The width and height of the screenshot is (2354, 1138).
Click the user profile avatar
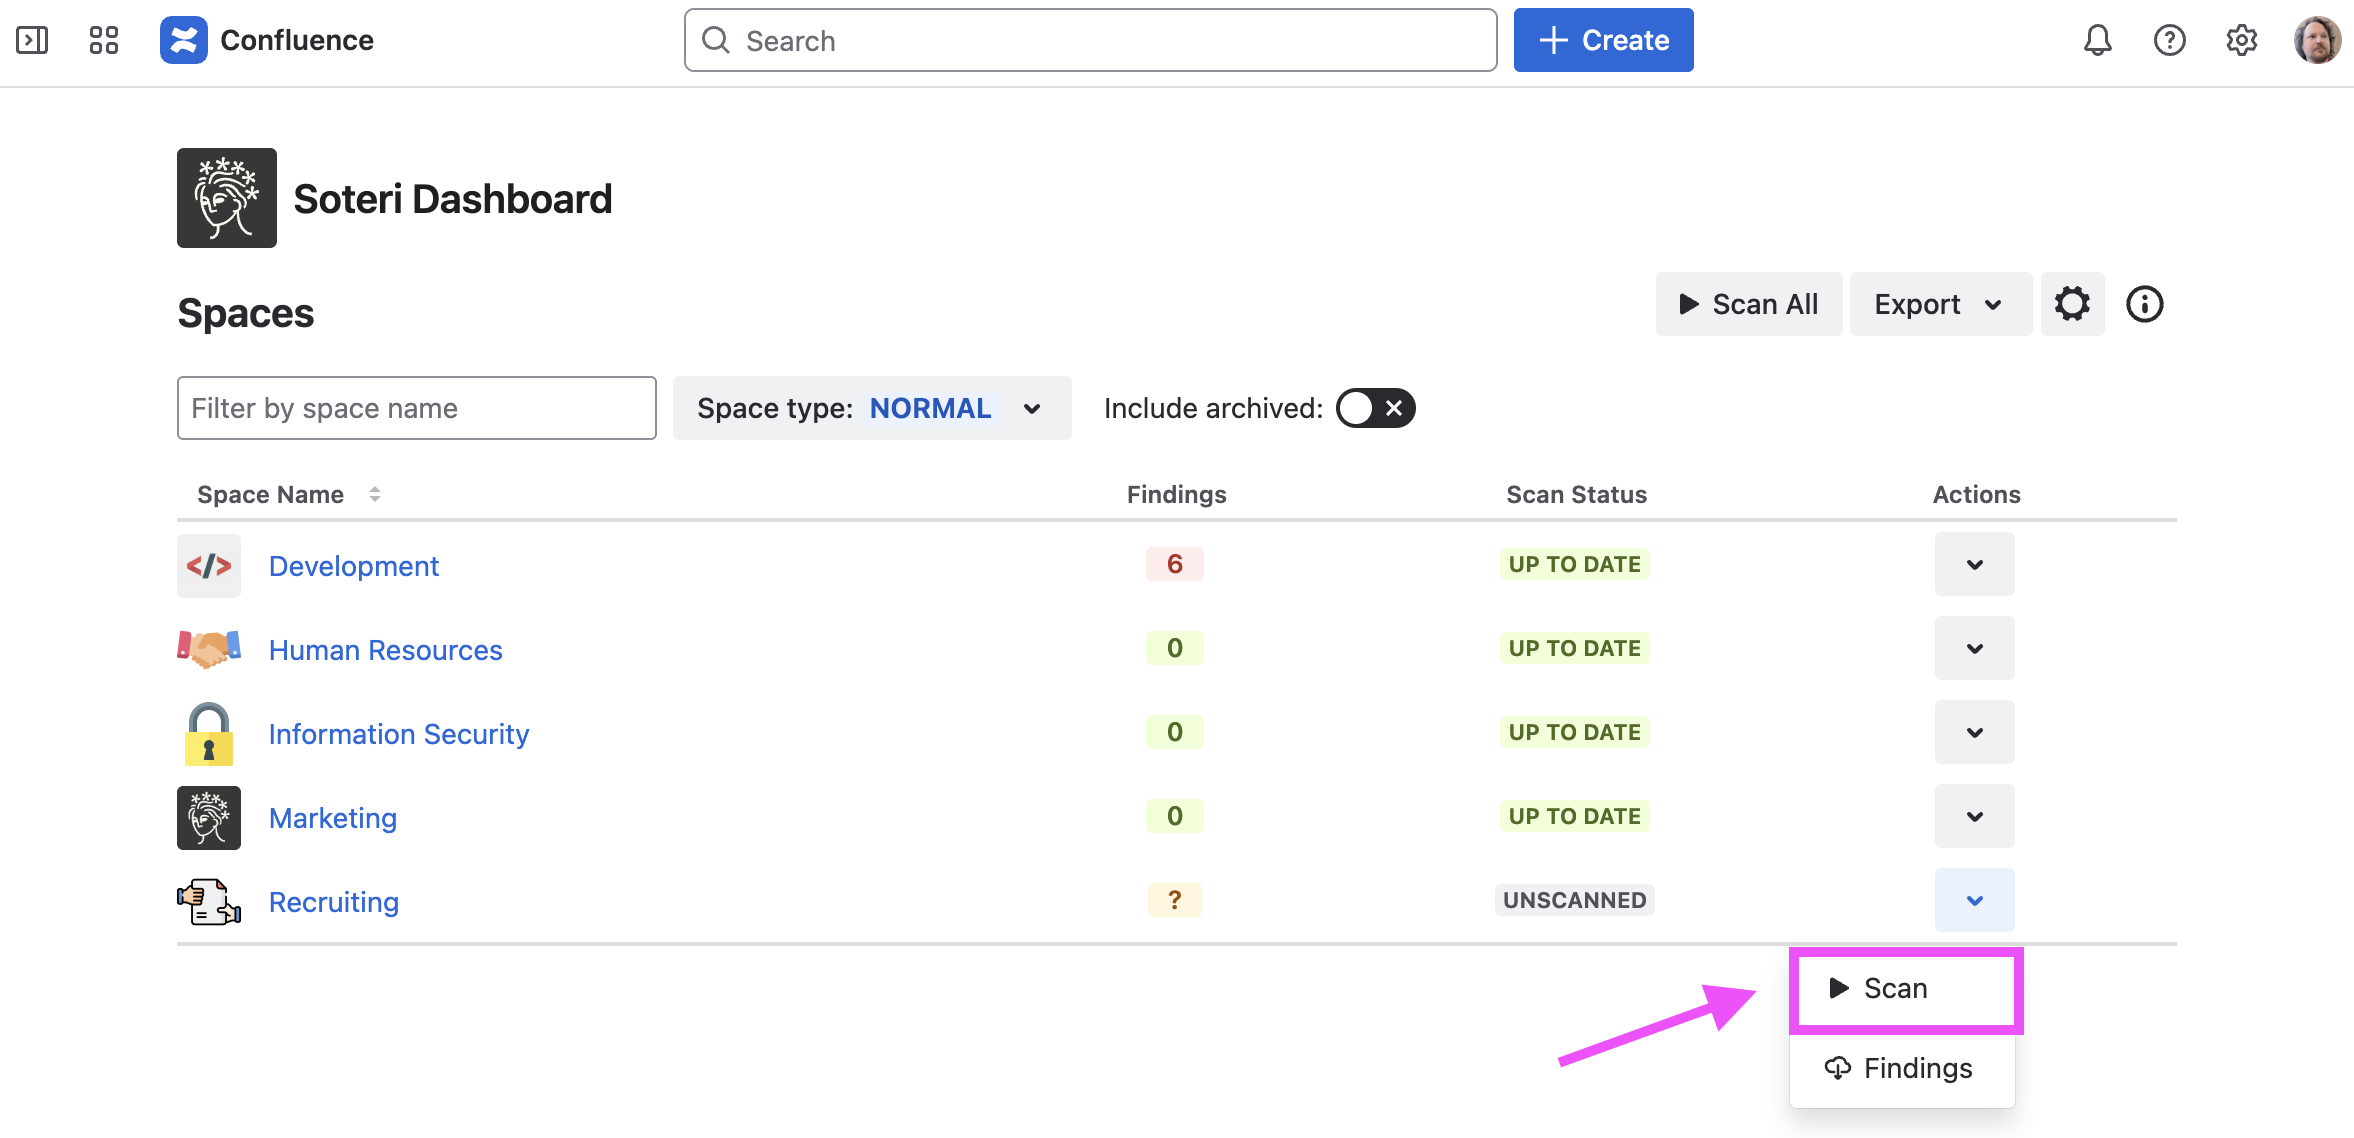point(2316,40)
